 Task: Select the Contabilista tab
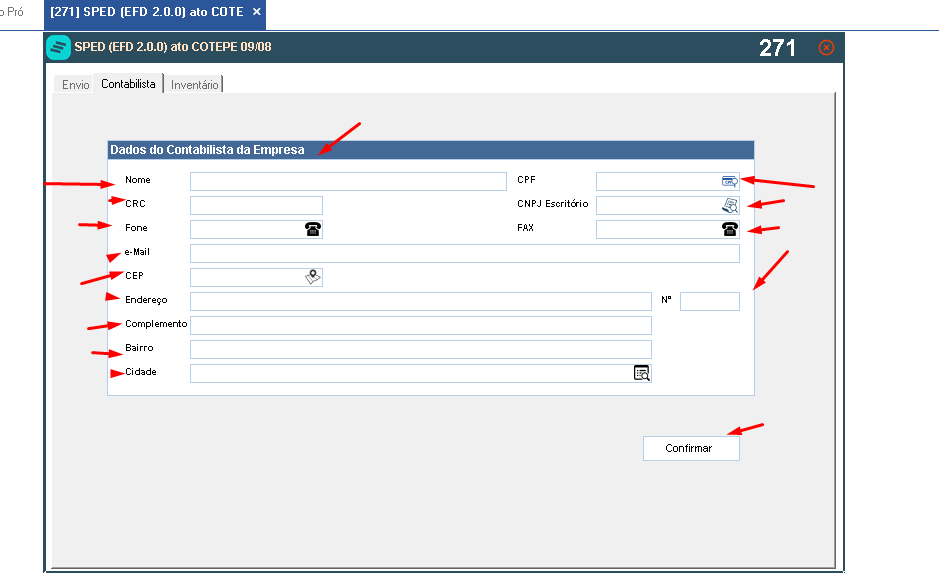click(128, 84)
